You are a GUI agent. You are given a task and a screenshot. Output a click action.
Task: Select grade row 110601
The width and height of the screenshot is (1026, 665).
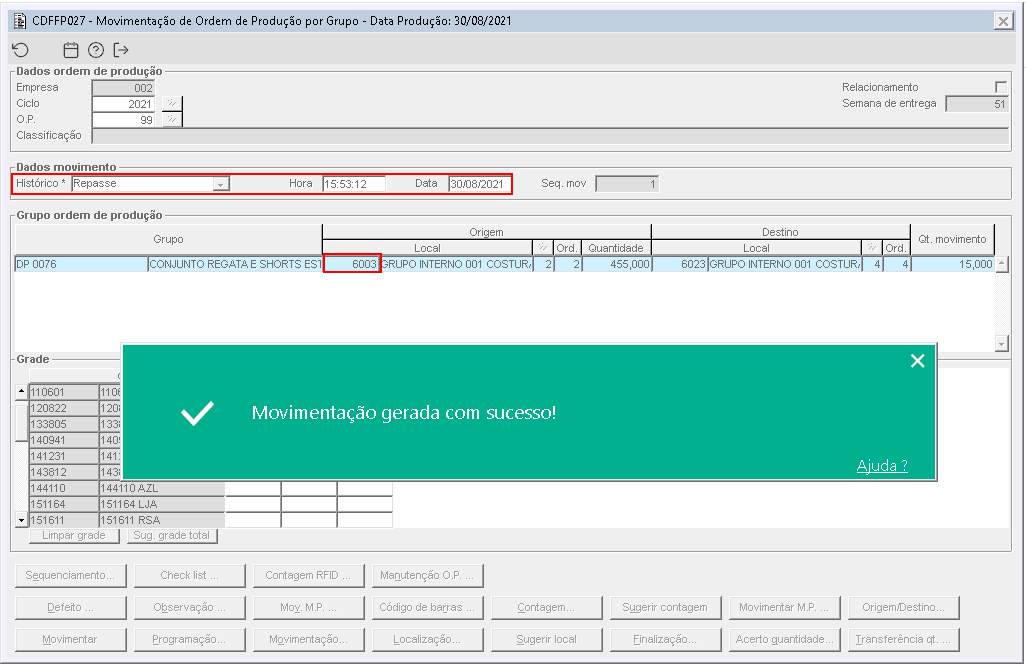64,392
